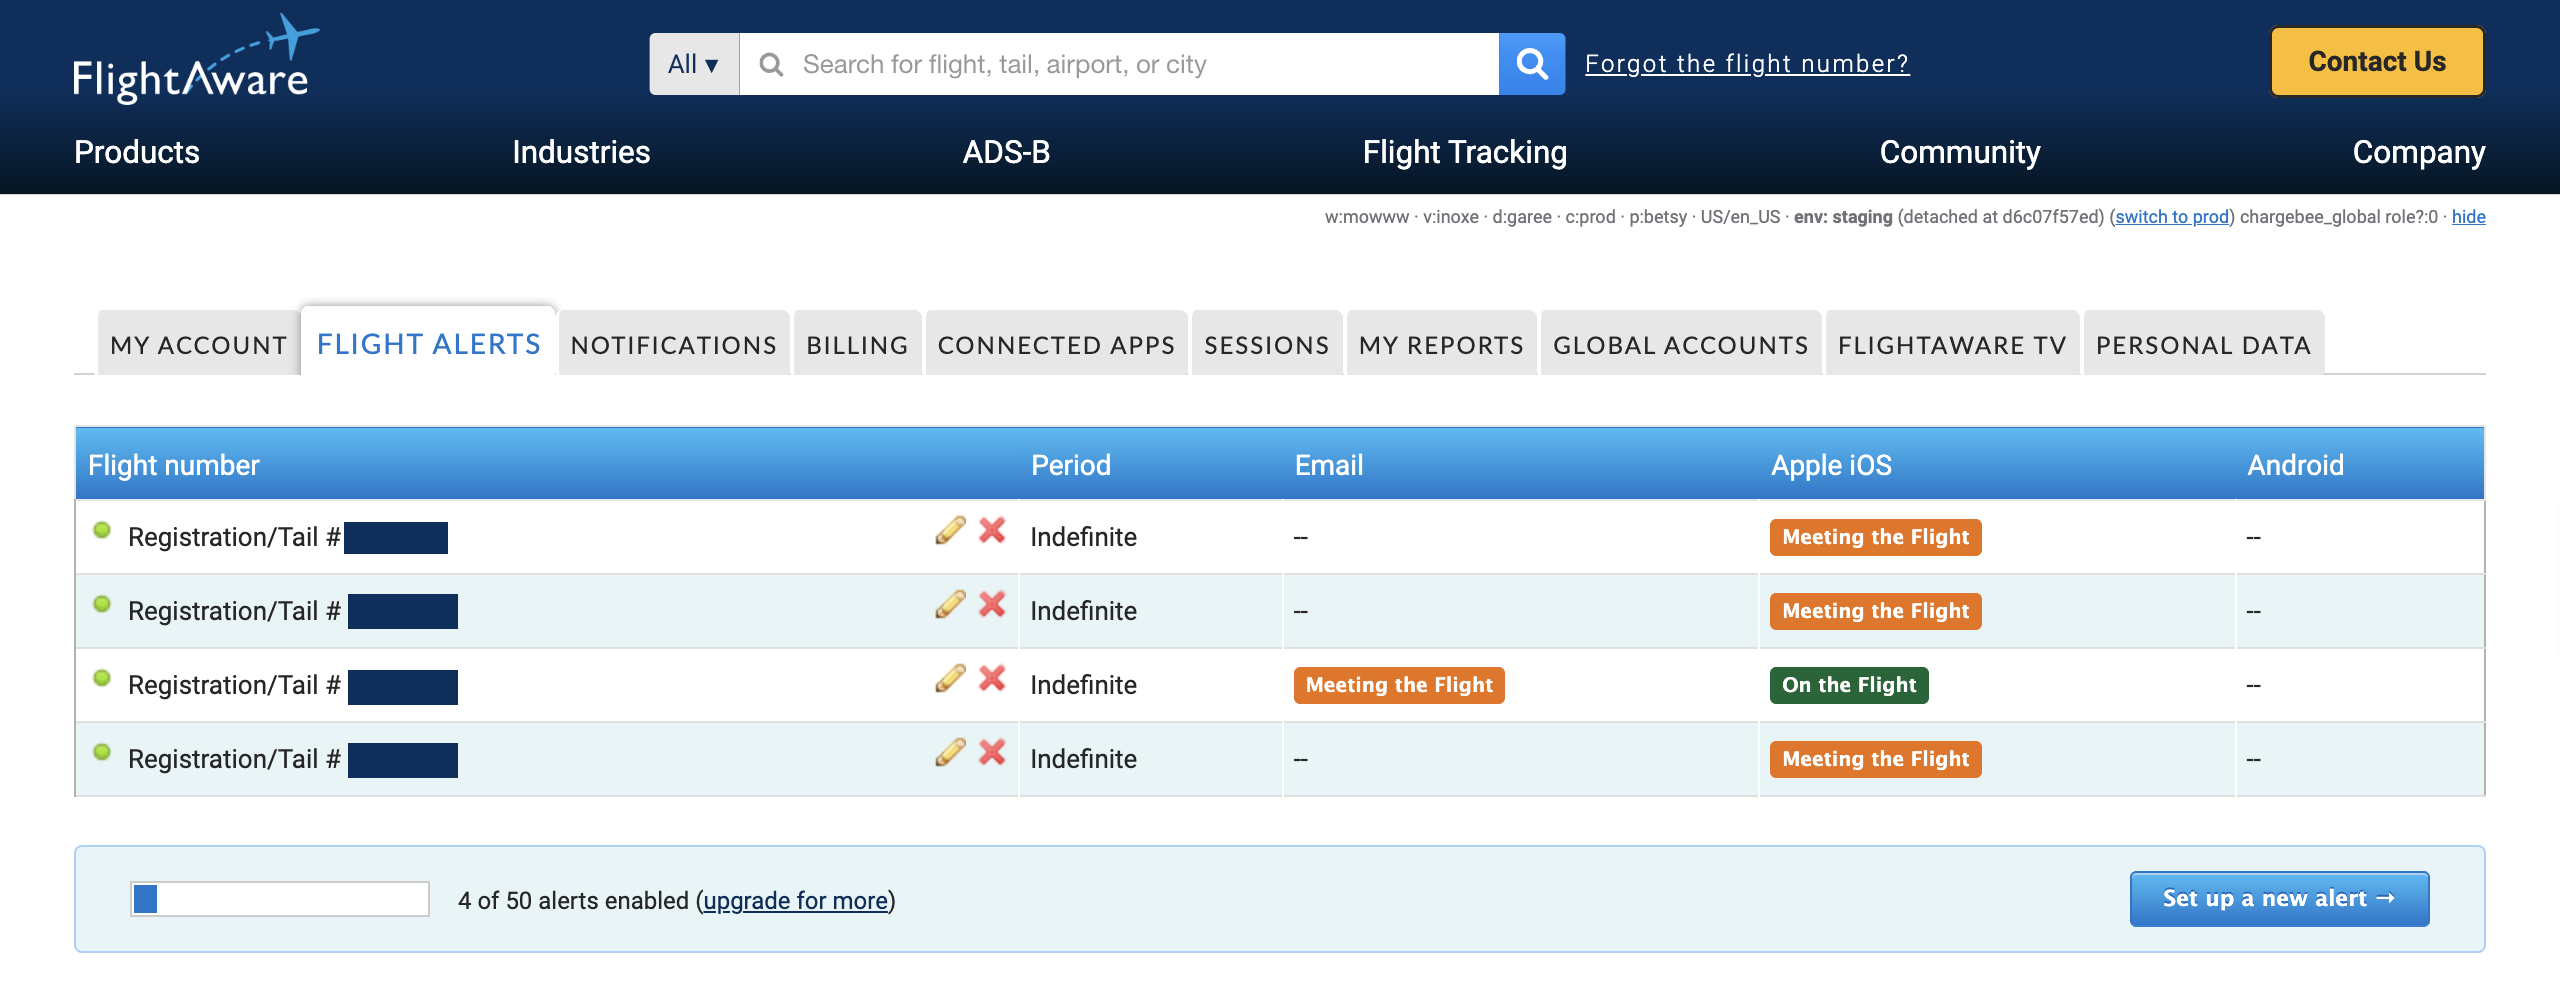Switch to the Sessions tab
This screenshot has height=986, width=2560.
[1267, 344]
